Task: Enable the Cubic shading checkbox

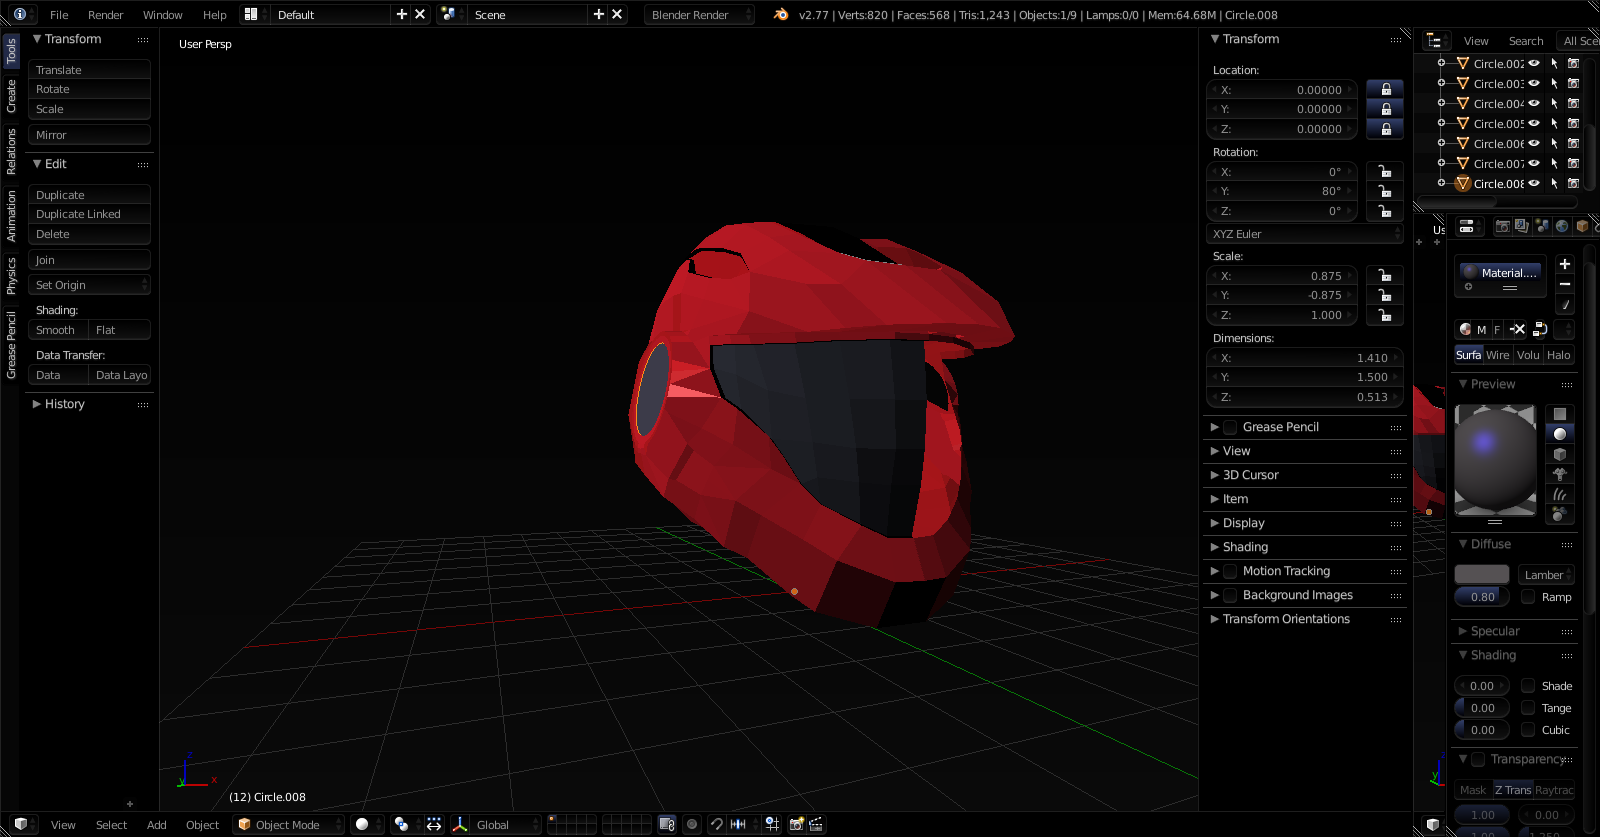Action: tap(1528, 729)
